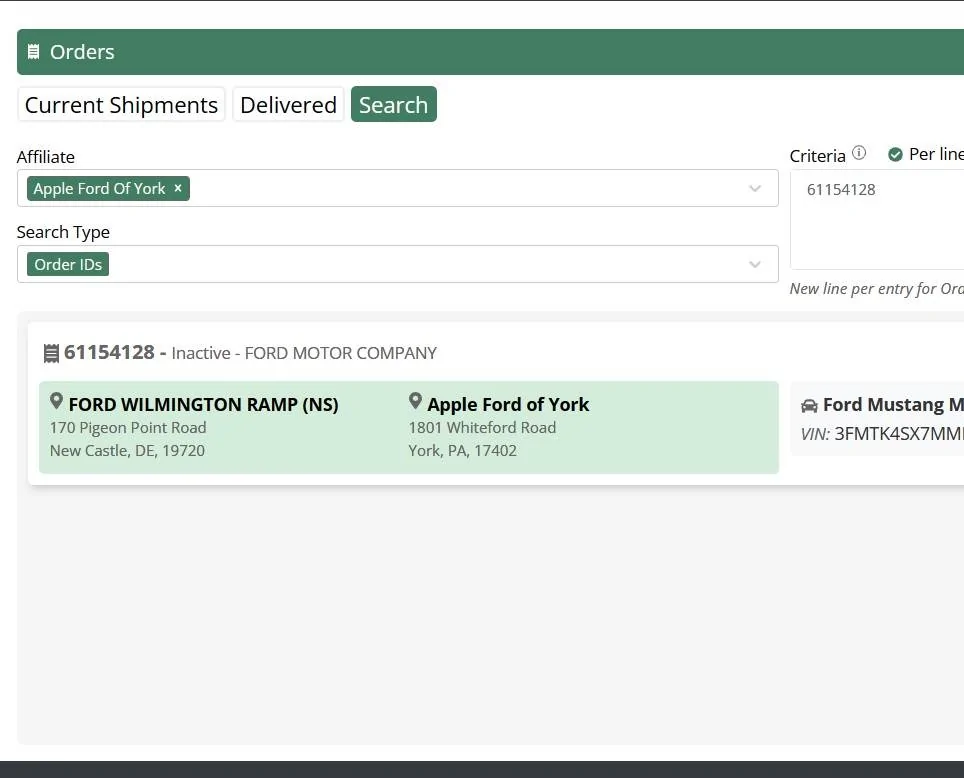
Task: Click the Apple Ford of York destination name
Action: click(x=508, y=405)
